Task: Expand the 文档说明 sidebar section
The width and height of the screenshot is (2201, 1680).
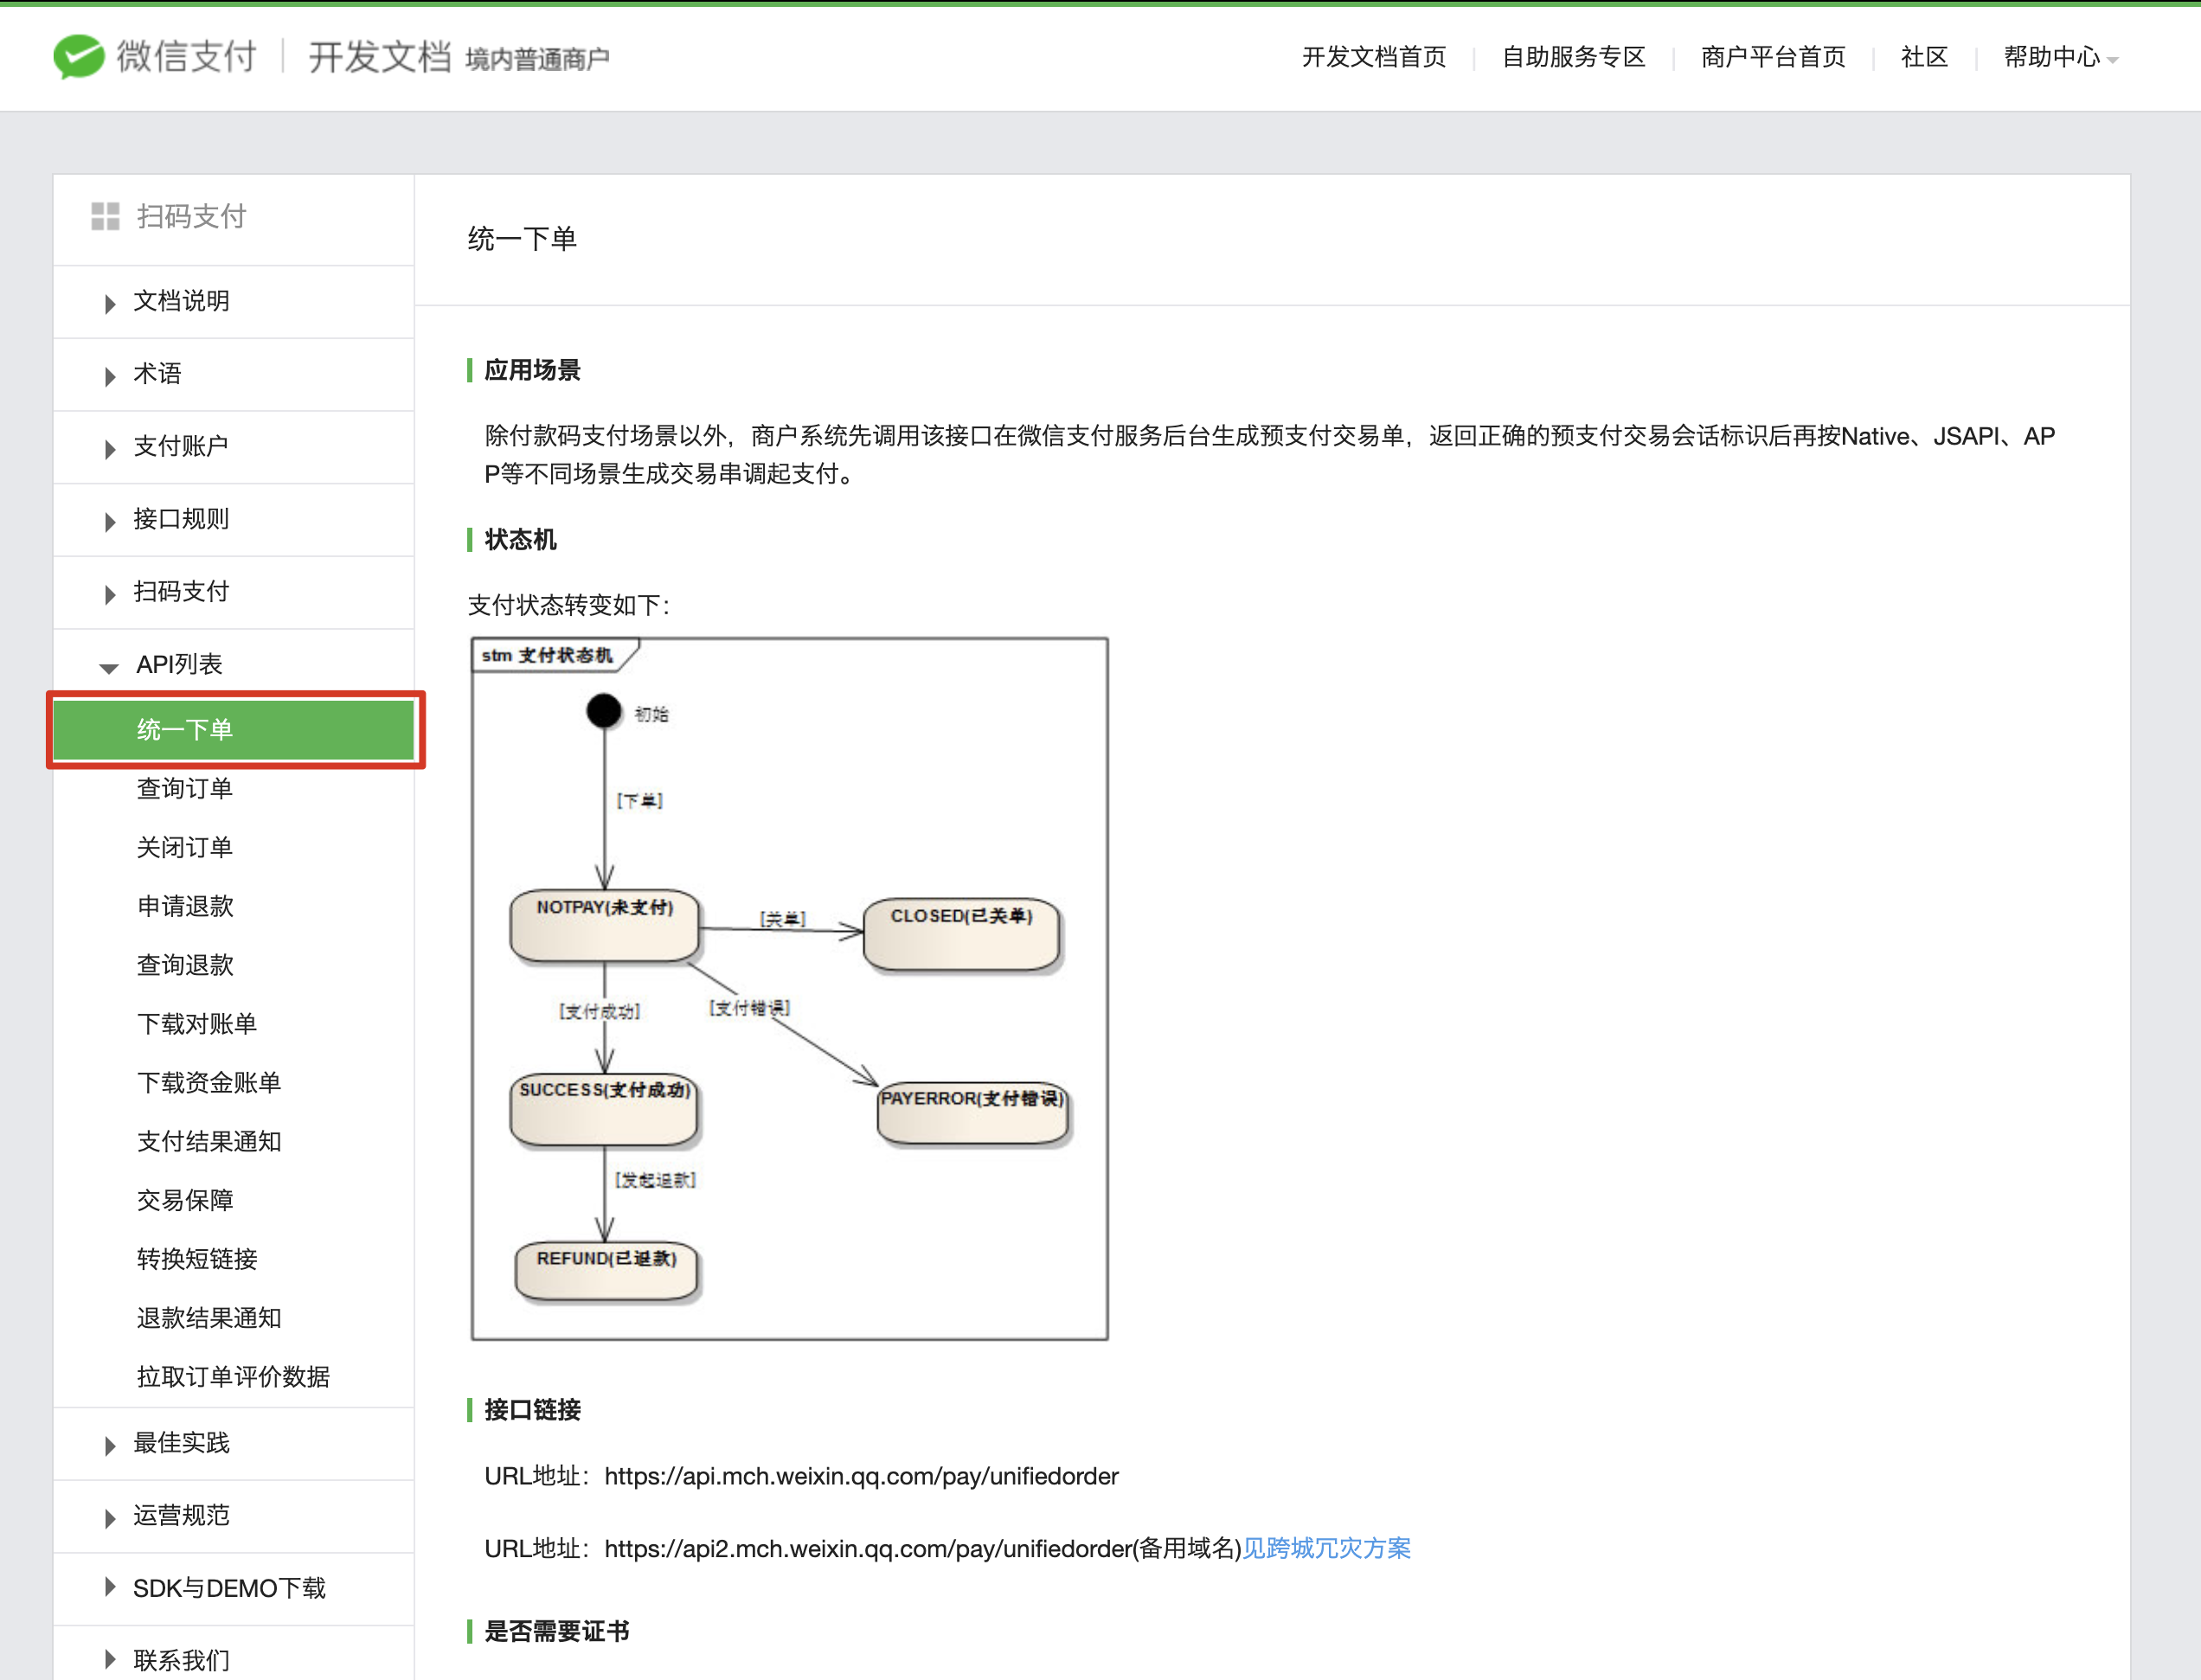Action: tap(181, 301)
